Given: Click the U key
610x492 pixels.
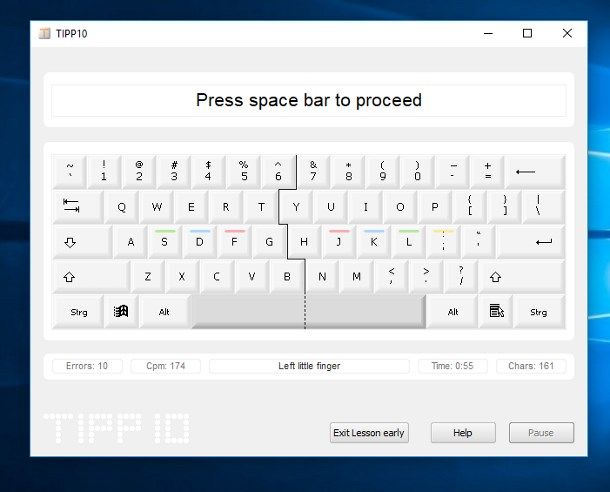Looking at the screenshot, I should pos(330,207).
